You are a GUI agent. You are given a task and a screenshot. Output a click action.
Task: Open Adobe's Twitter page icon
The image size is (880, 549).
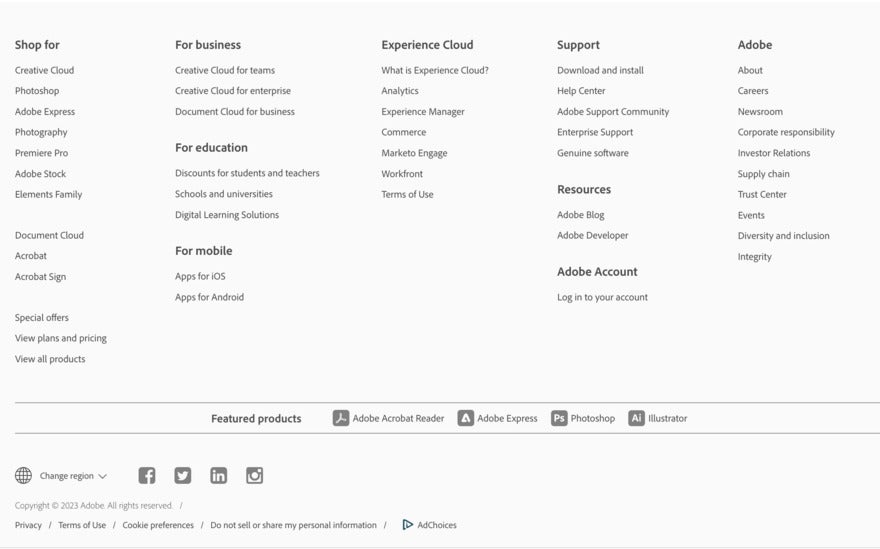(x=182, y=475)
